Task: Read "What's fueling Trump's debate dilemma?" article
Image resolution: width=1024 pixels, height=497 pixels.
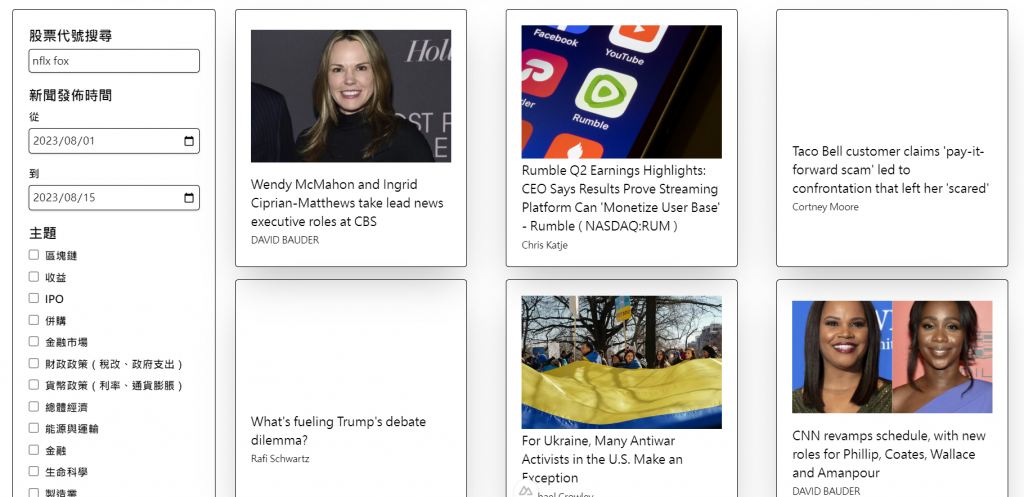Action: pos(338,431)
